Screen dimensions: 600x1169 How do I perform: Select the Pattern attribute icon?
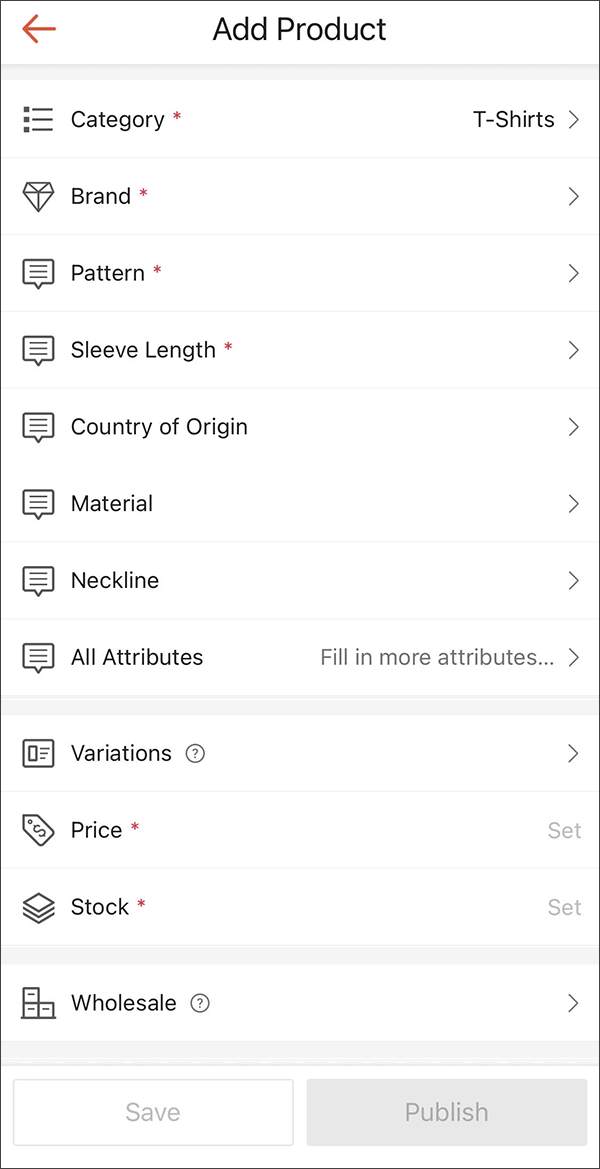(37, 273)
